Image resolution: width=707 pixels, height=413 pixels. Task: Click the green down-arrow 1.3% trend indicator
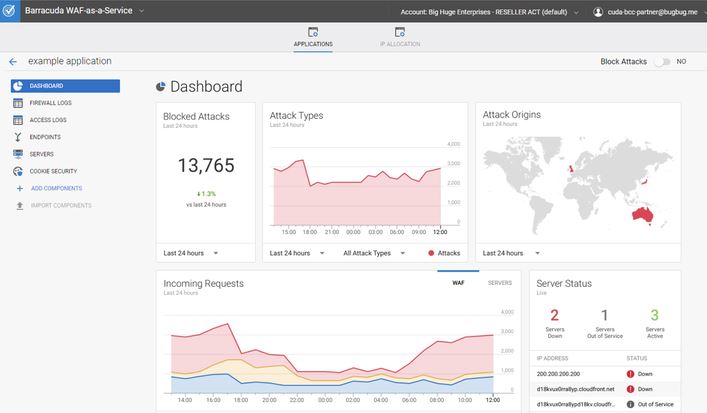coord(207,194)
